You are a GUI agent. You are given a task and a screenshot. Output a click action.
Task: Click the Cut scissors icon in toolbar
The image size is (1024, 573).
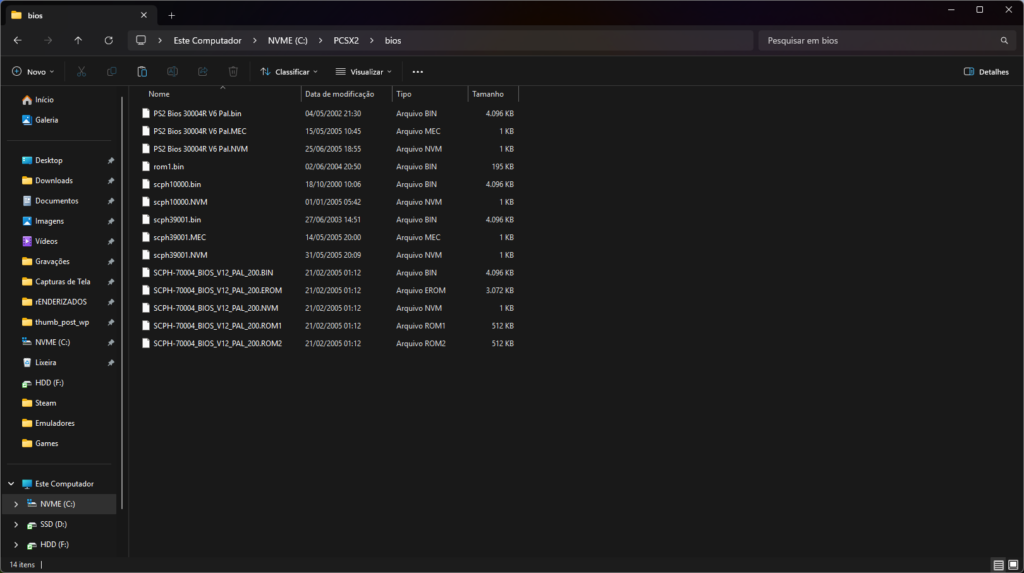(x=81, y=72)
